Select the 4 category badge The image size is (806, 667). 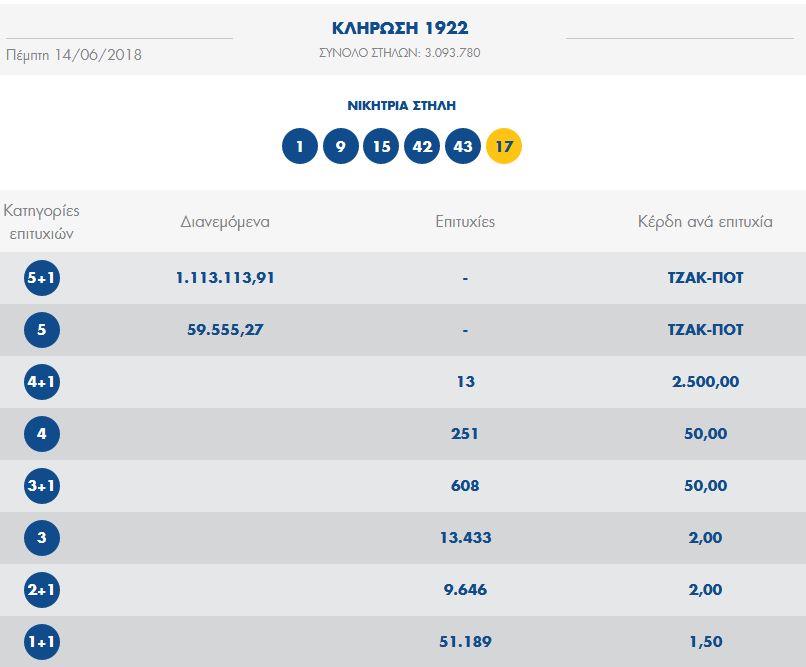[42, 434]
